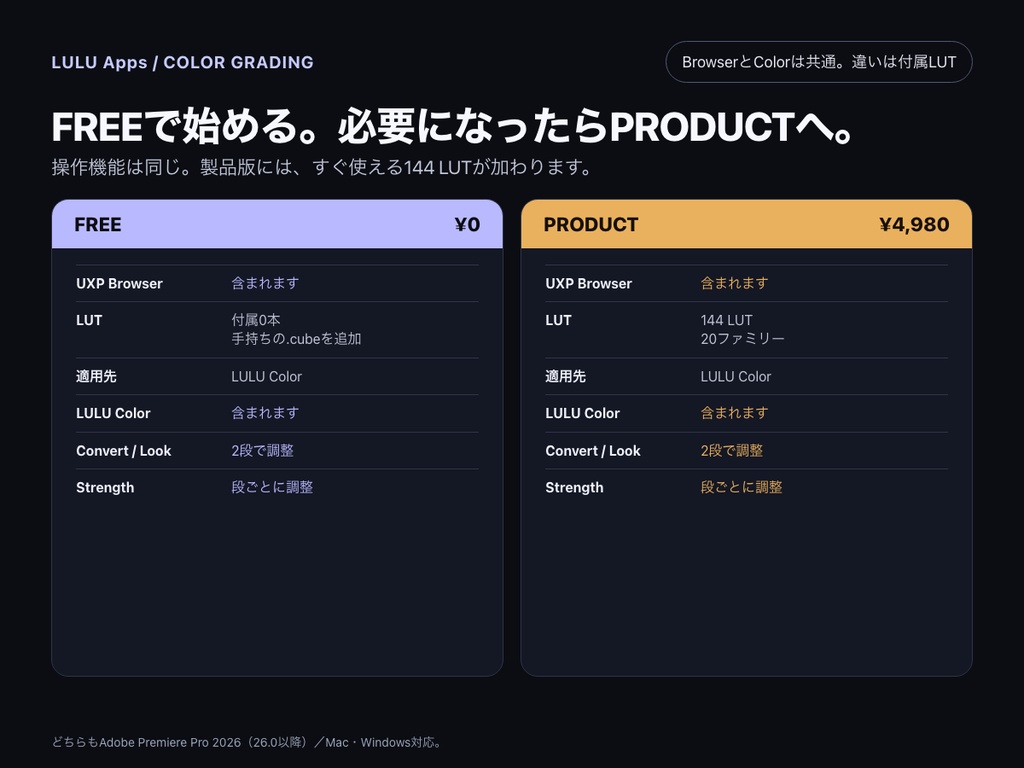Image resolution: width=1024 pixels, height=768 pixels.
Task: Click the ¥0 price
Action: [x=468, y=225]
